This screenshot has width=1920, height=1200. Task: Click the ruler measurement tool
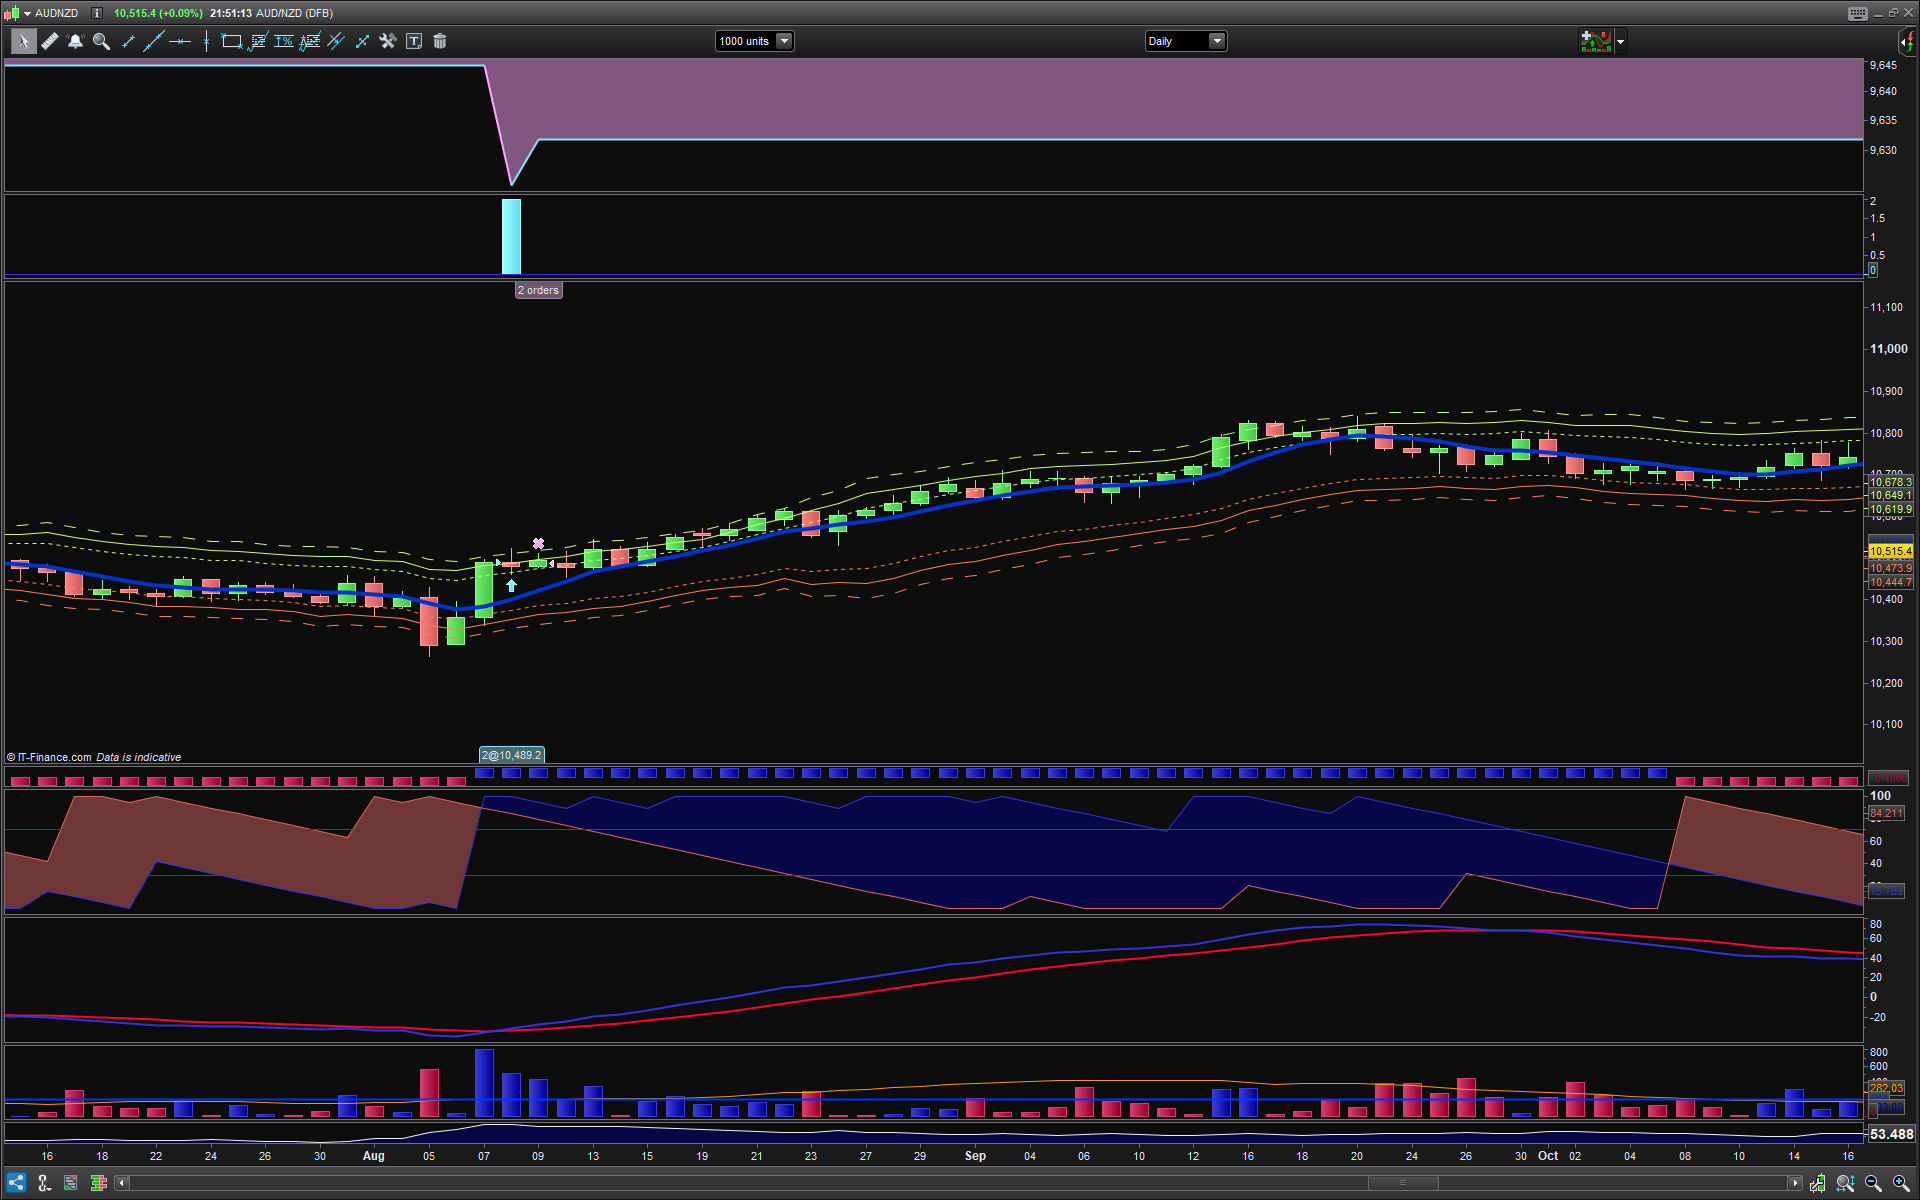pos(49,41)
